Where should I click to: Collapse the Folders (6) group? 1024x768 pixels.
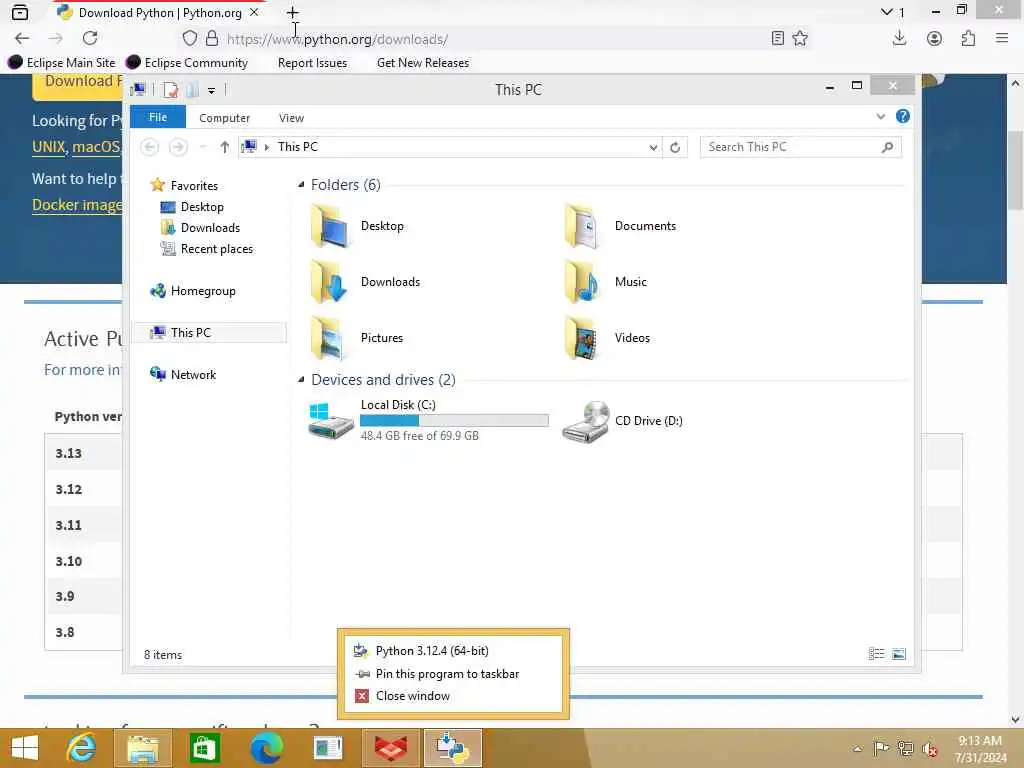(x=301, y=185)
